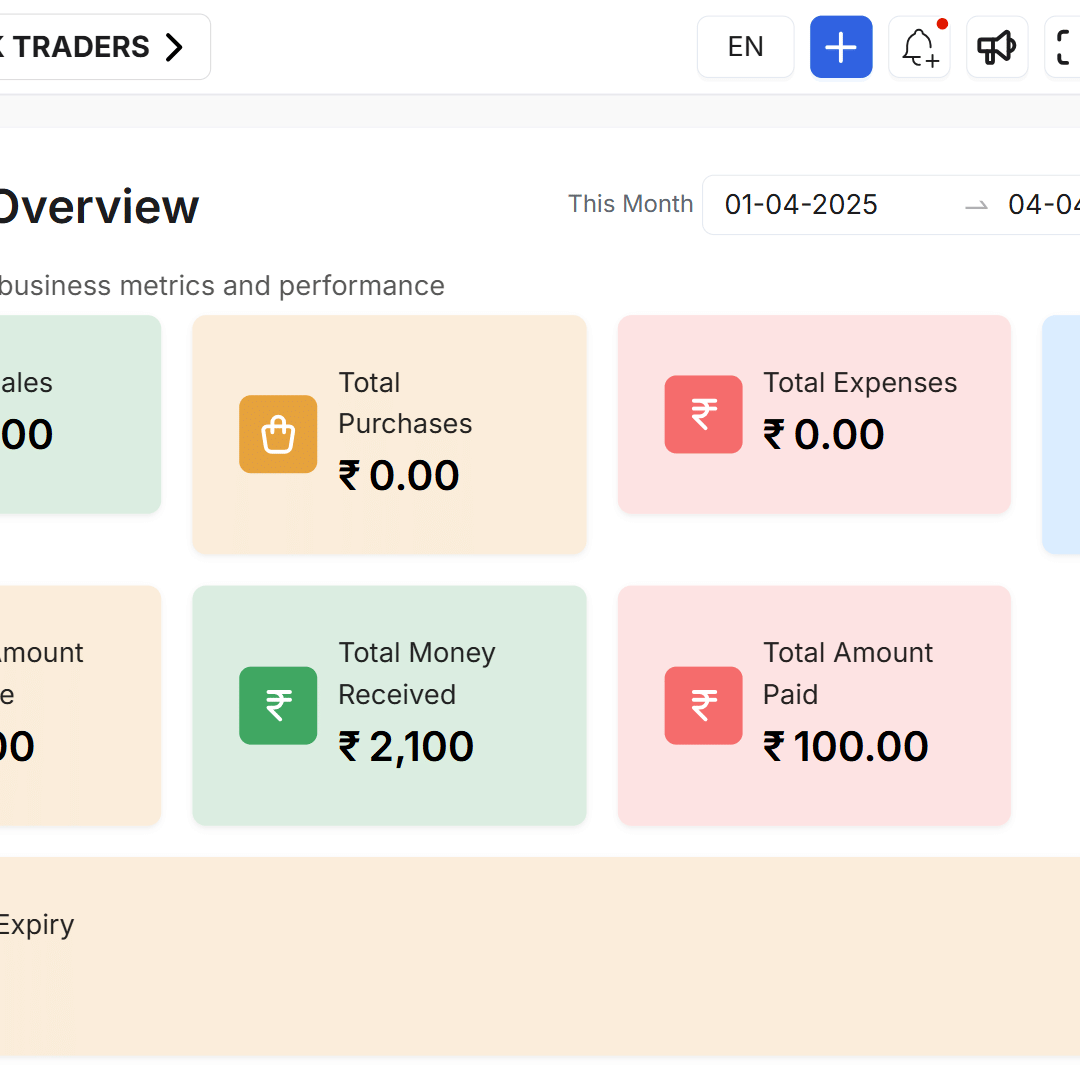Click the 'This Month' label

(x=630, y=204)
